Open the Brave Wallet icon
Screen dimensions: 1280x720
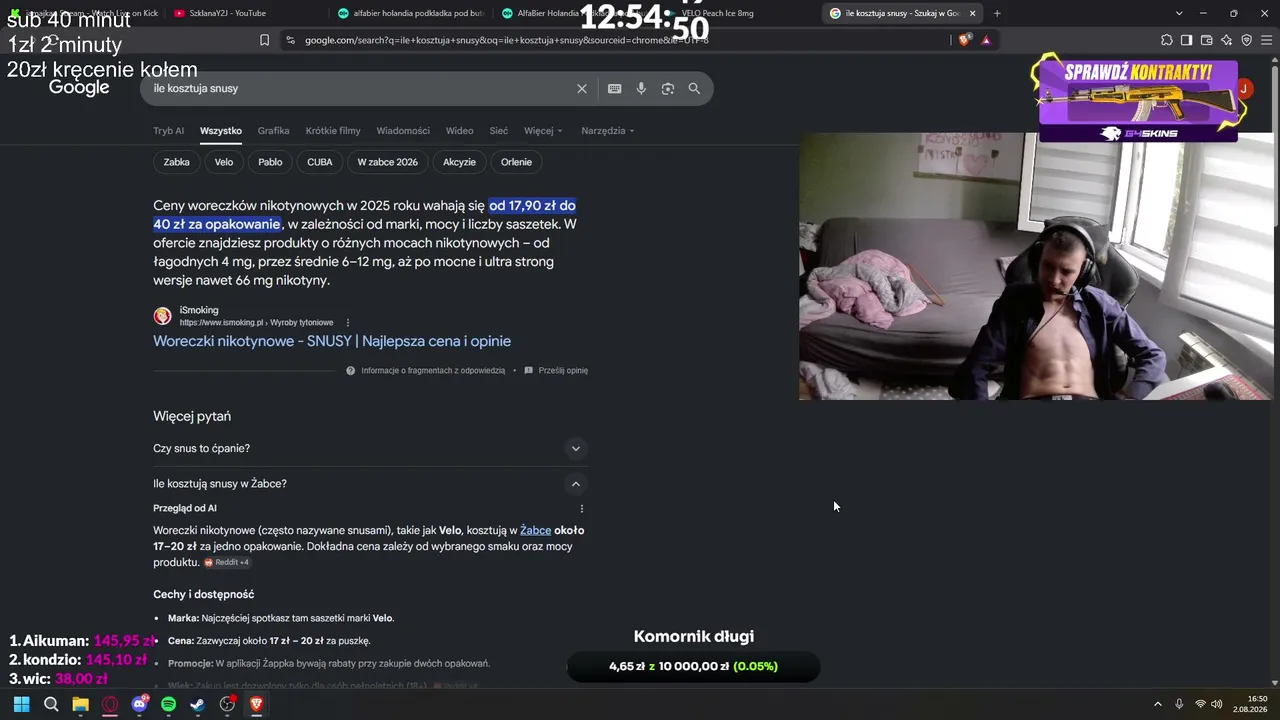pos(1206,40)
